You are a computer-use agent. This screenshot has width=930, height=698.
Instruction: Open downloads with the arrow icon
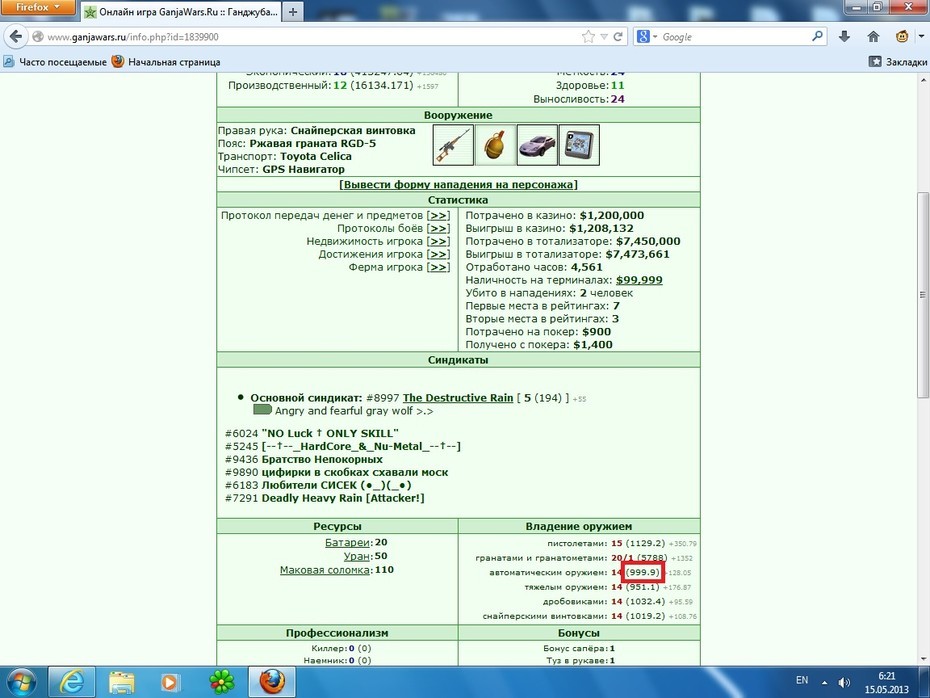pos(845,37)
